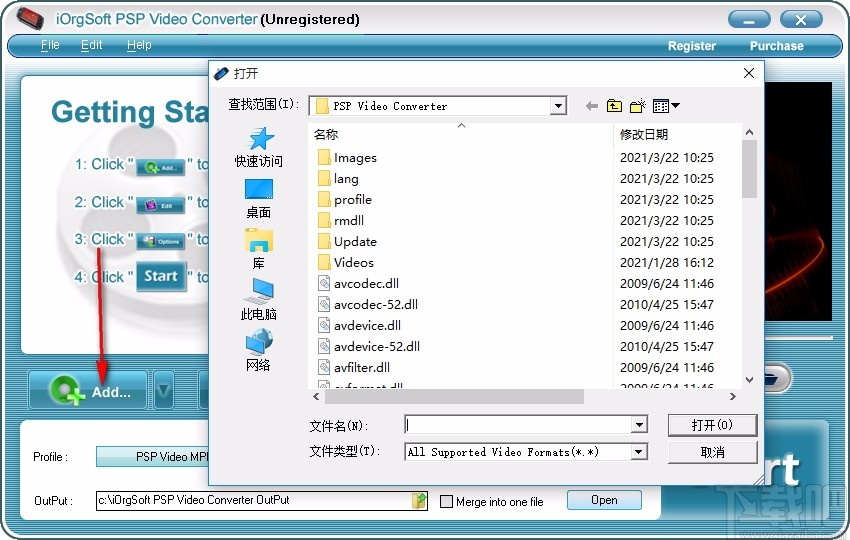
Task: Click the horizontal scrollbar left arrow
Action: point(317,396)
